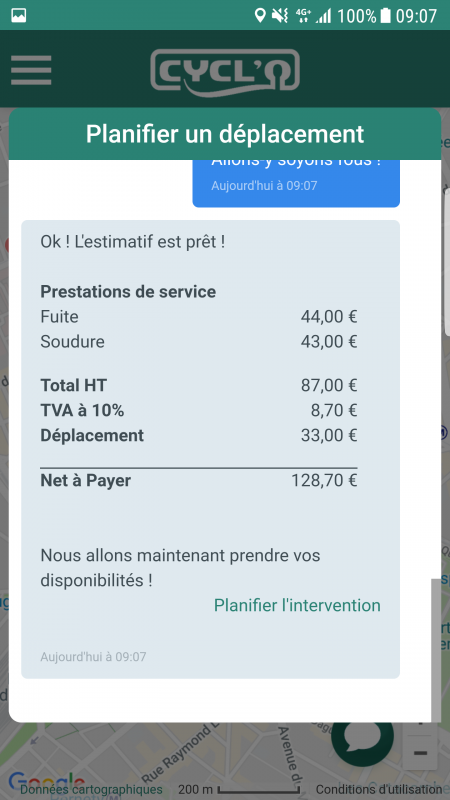The height and width of the screenshot is (800, 450).
Task: Tap the battery status icon
Action: pyautogui.click(x=386, y=15)
